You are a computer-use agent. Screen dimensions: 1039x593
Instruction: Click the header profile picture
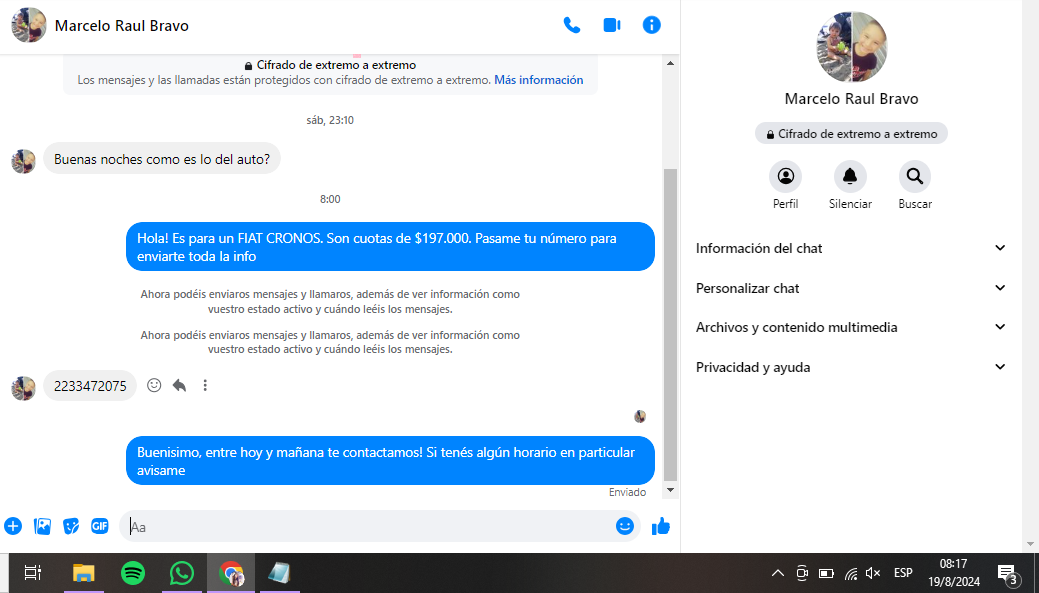[28, 25]
